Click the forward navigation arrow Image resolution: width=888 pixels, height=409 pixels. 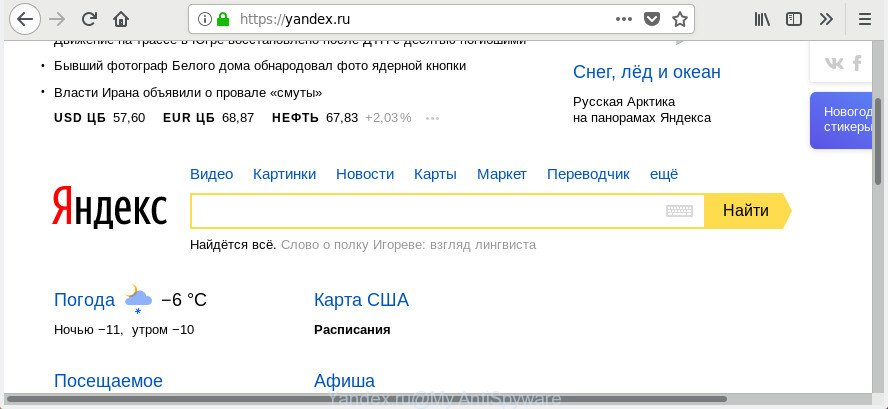(57, 19)
